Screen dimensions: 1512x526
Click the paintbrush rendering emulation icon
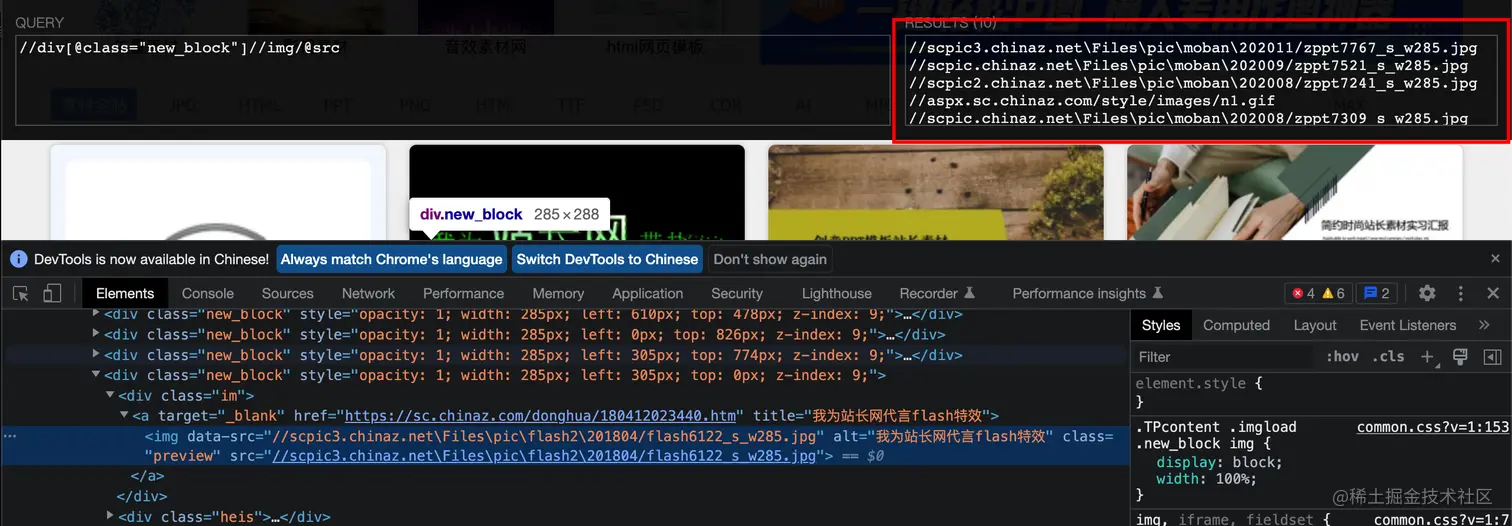[1460, 357]
